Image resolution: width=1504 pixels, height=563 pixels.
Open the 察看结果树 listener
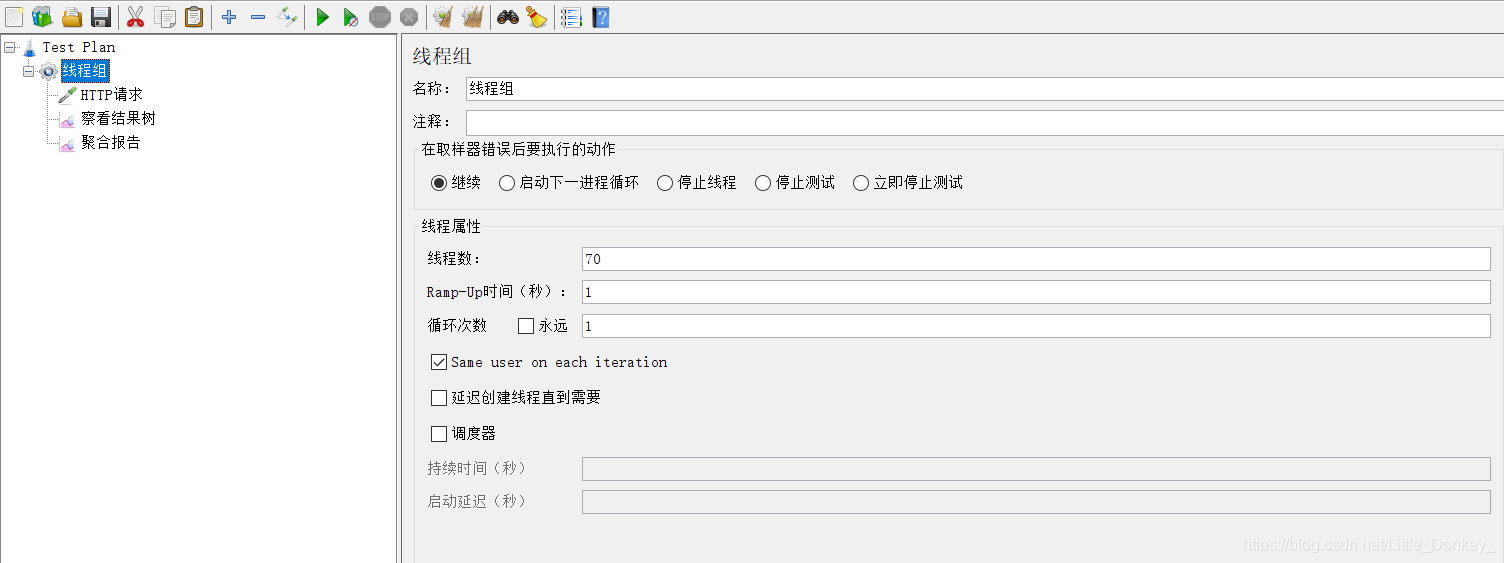click(118, 119)
